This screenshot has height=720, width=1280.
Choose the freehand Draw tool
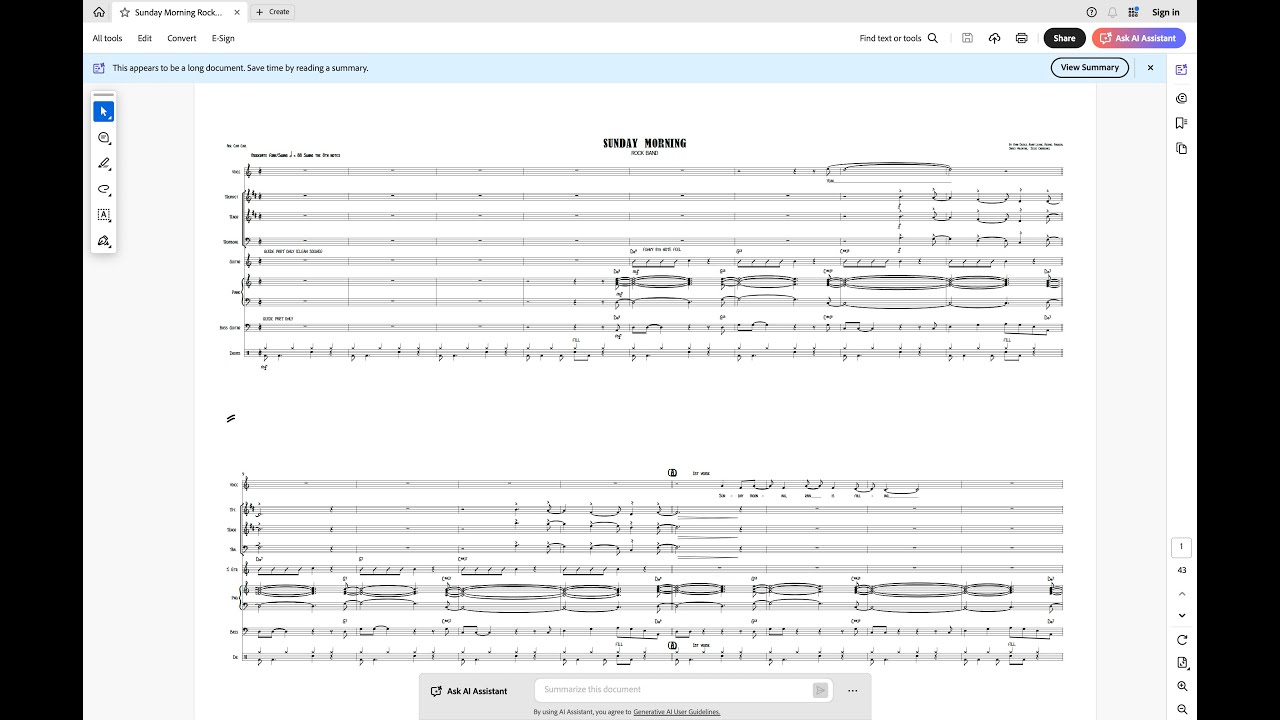(104, 189)
